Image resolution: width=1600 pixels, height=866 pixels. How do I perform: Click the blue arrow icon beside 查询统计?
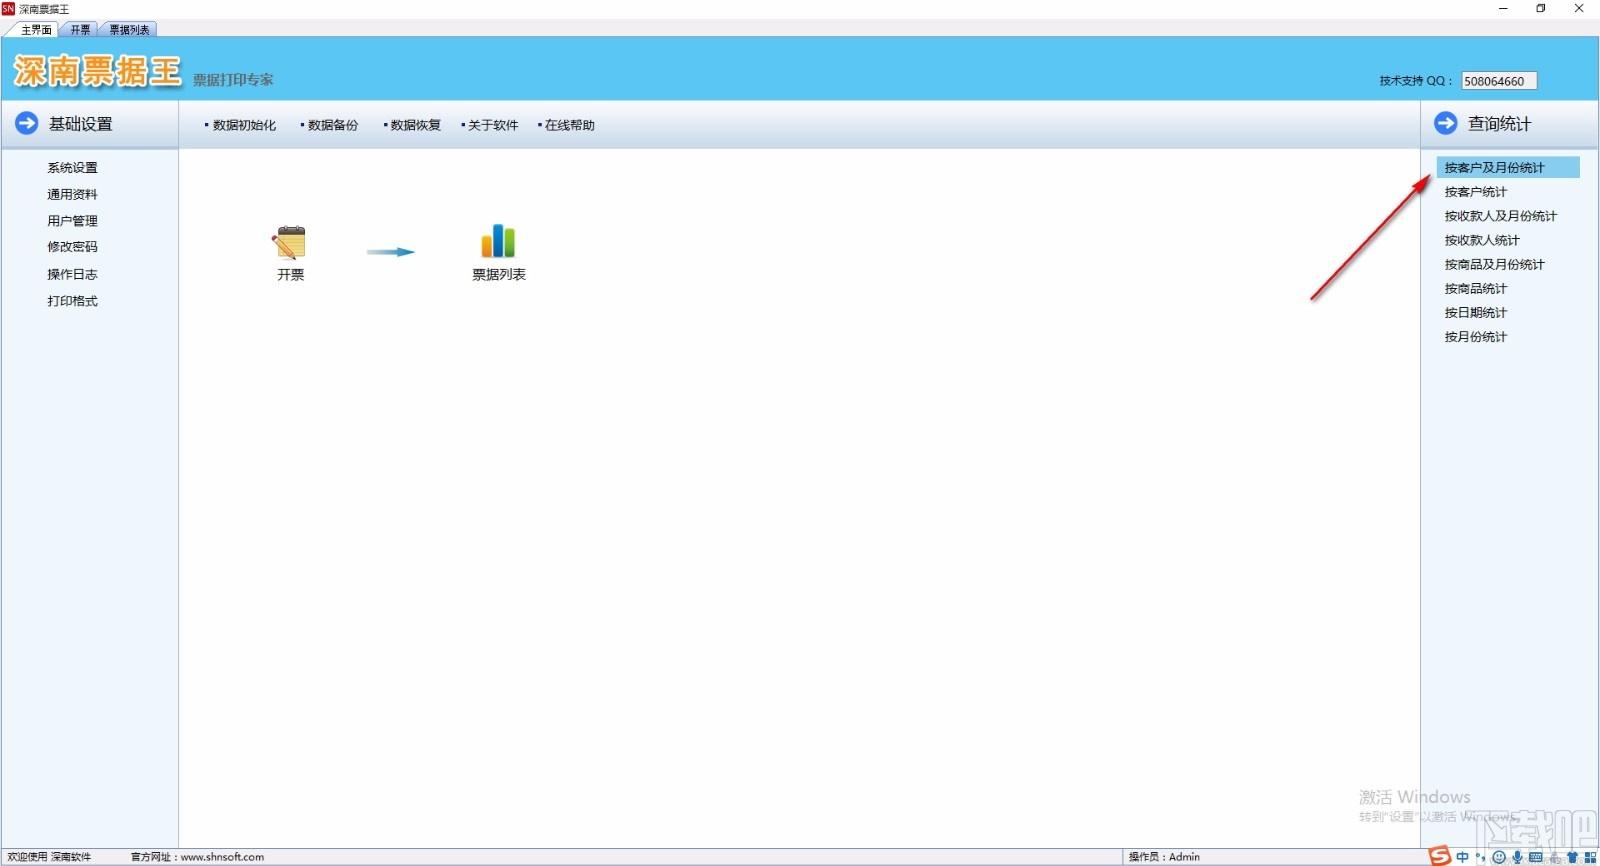(1445, 123)
